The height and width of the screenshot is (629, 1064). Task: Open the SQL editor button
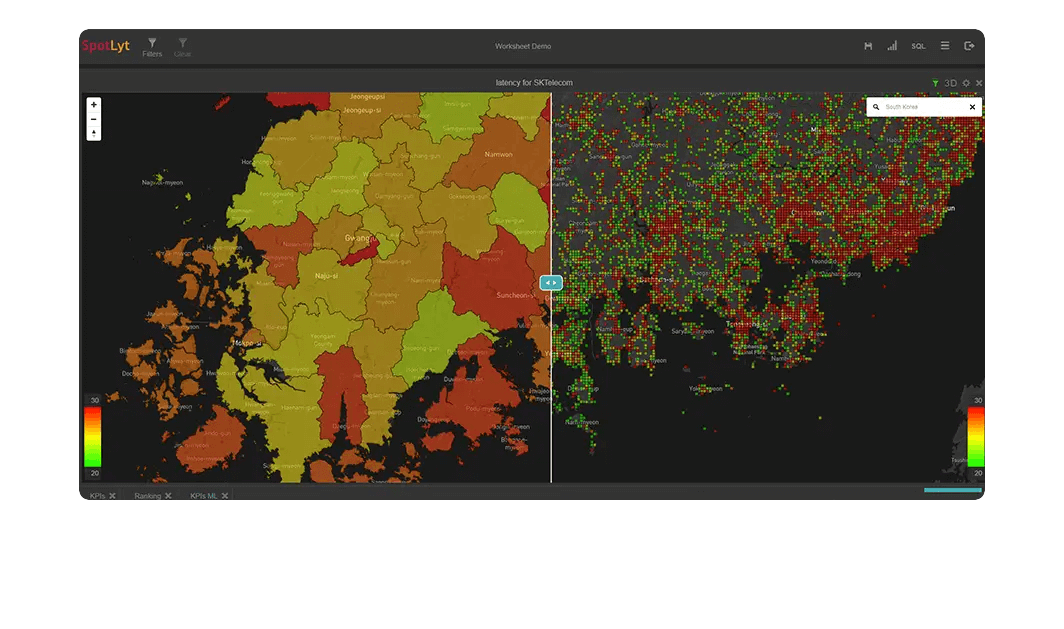click(x=918, y=46)
